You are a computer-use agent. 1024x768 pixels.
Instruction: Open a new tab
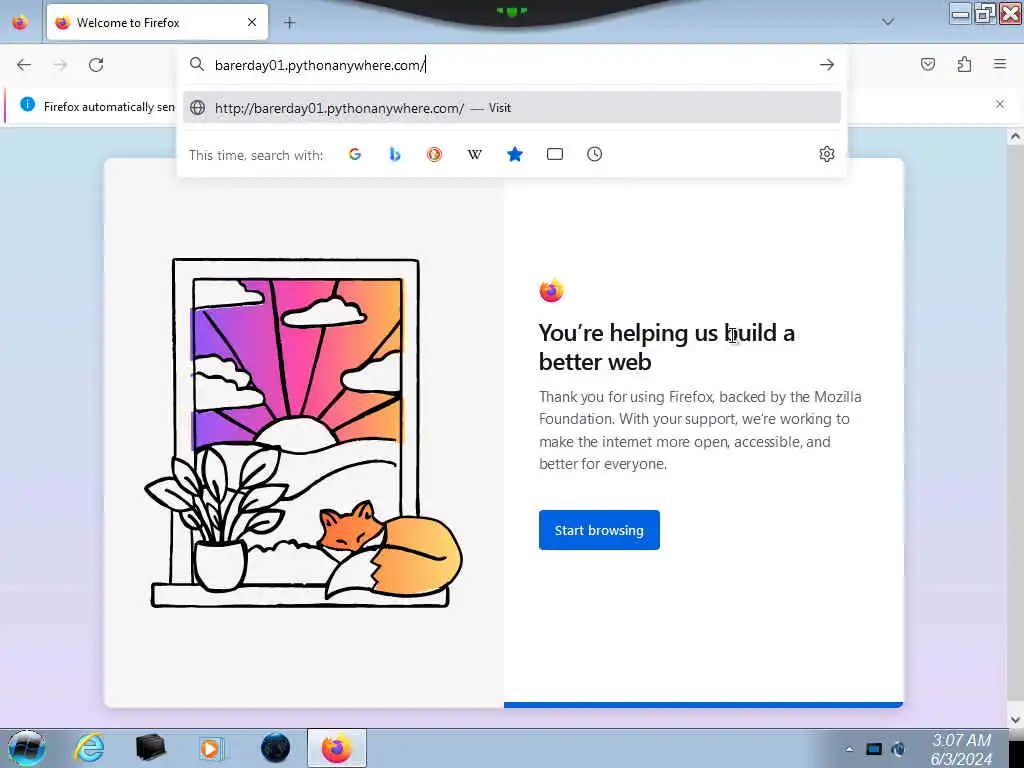click(290, 23)
